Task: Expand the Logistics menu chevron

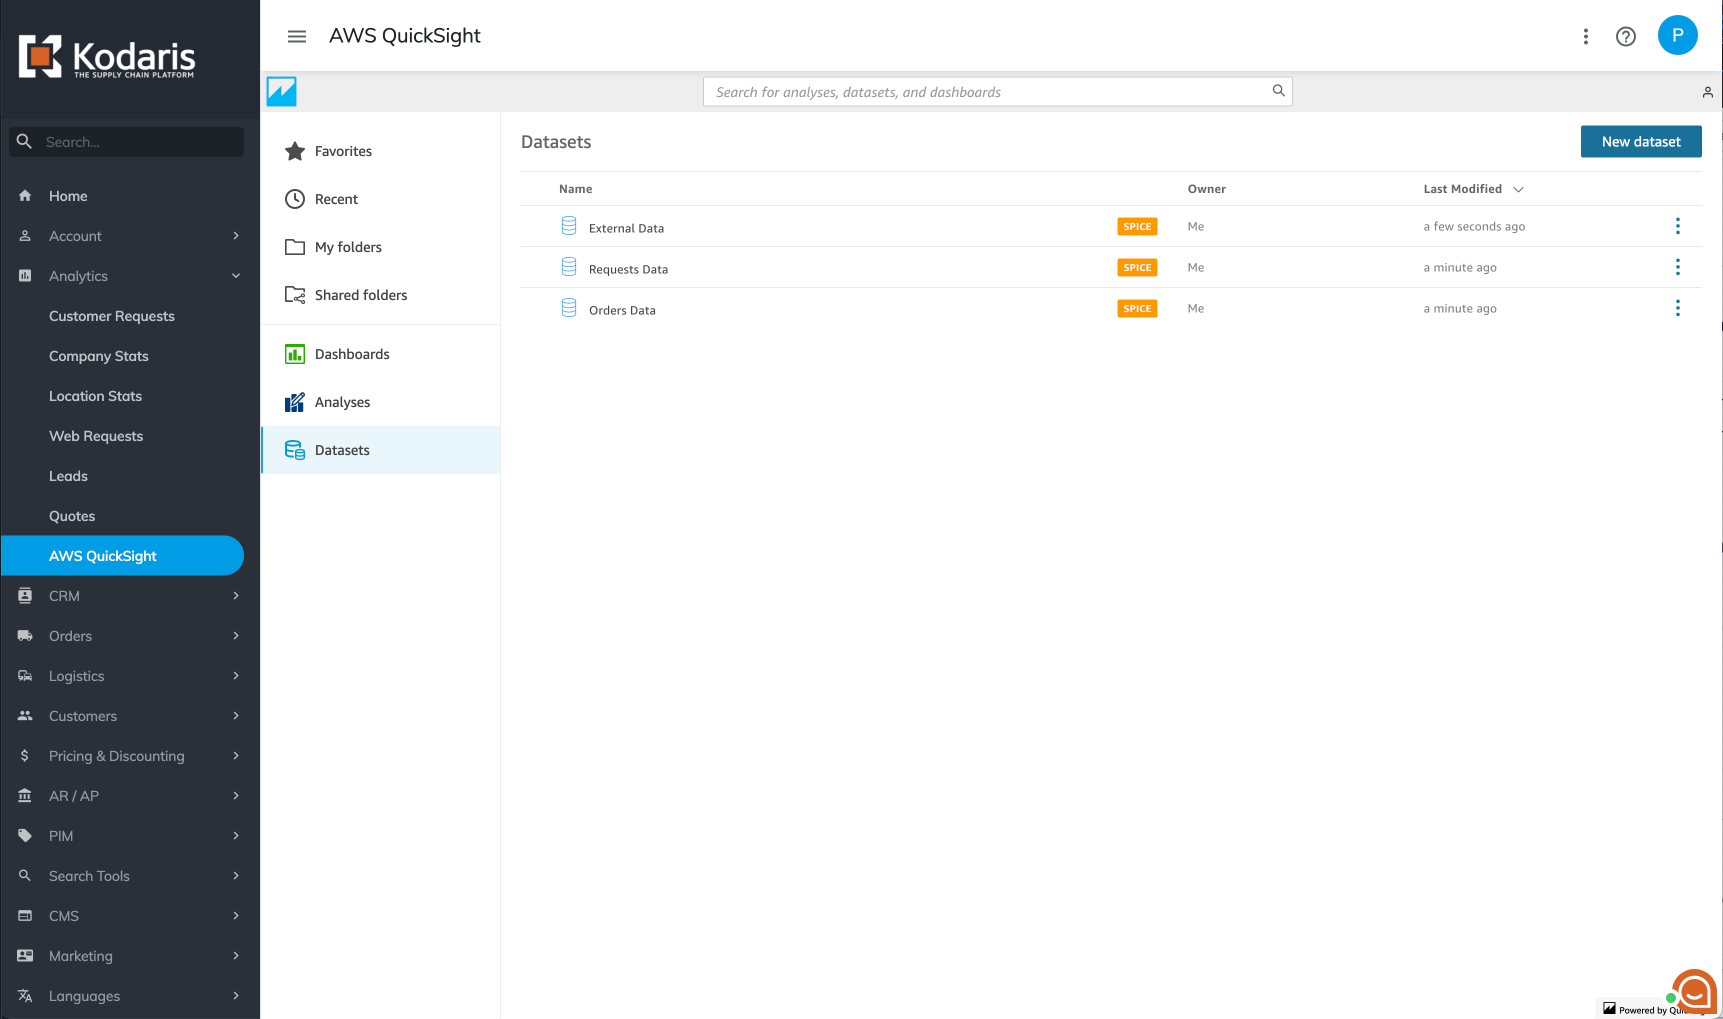Action: [236, 676]
